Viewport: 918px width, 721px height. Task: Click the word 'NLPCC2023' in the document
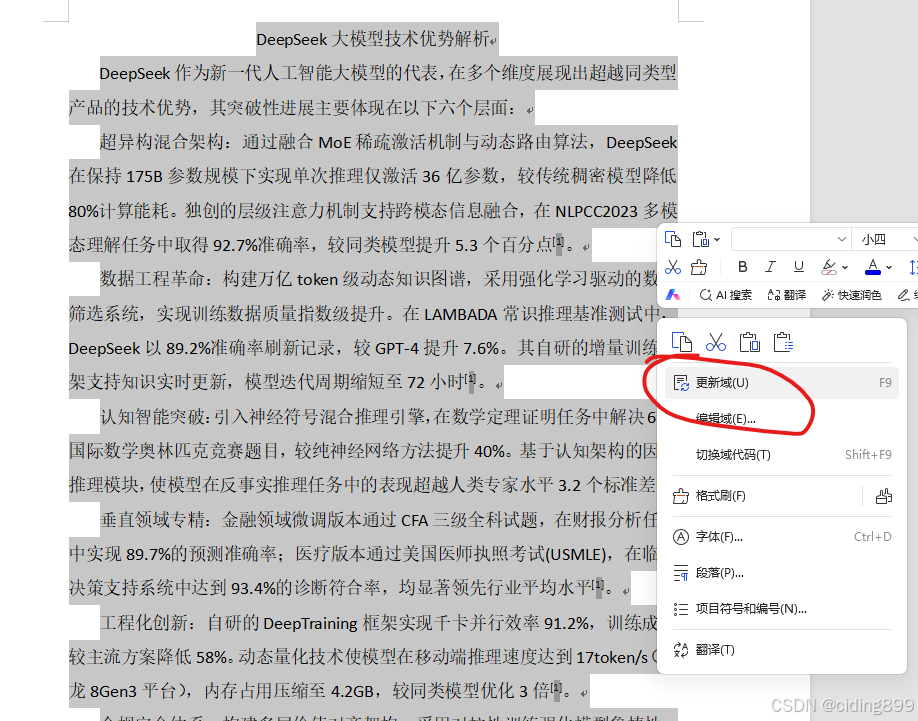coord(596,211)
